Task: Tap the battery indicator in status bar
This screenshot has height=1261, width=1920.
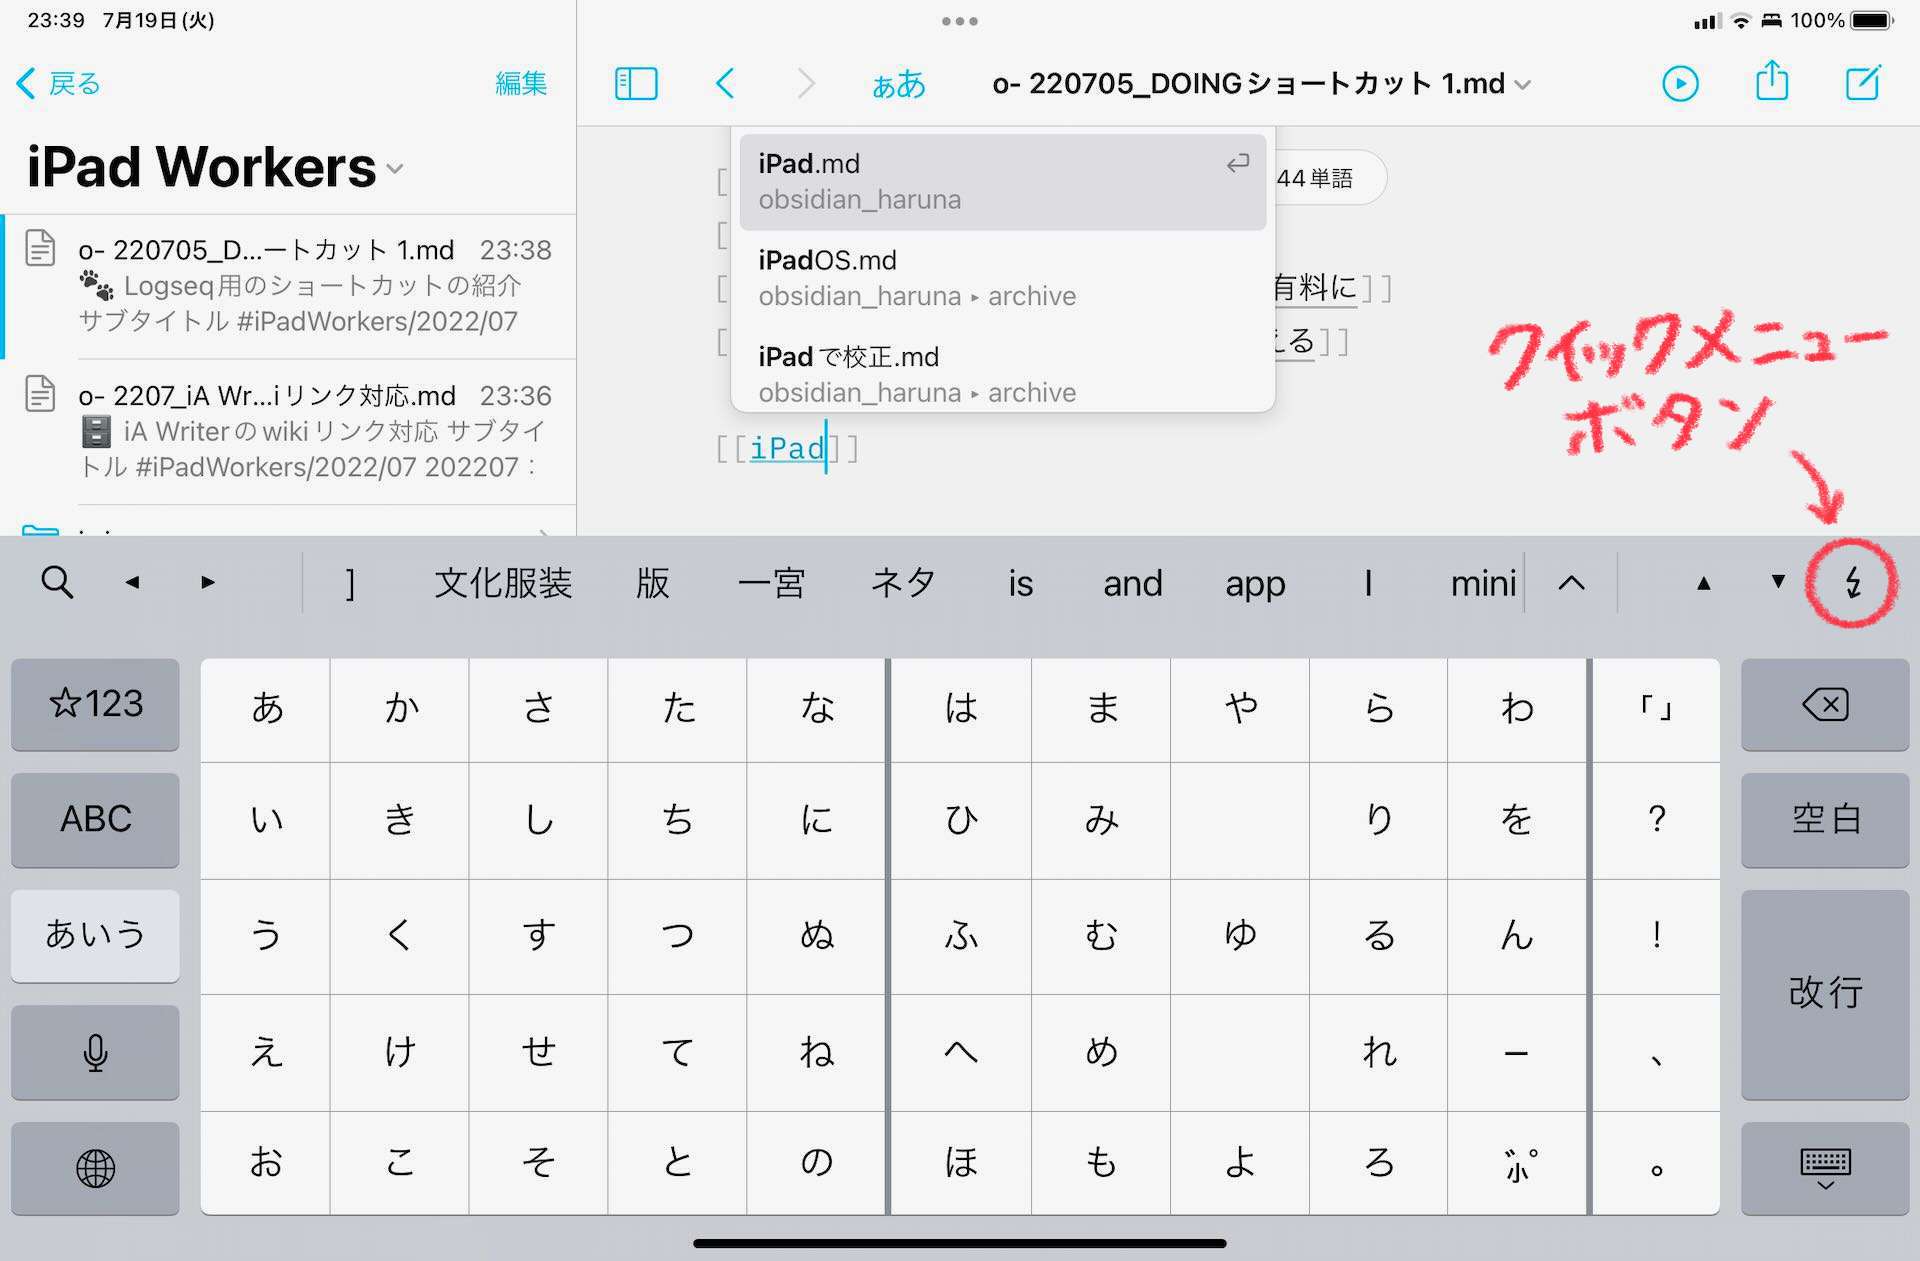Action: pos(1872,20)
